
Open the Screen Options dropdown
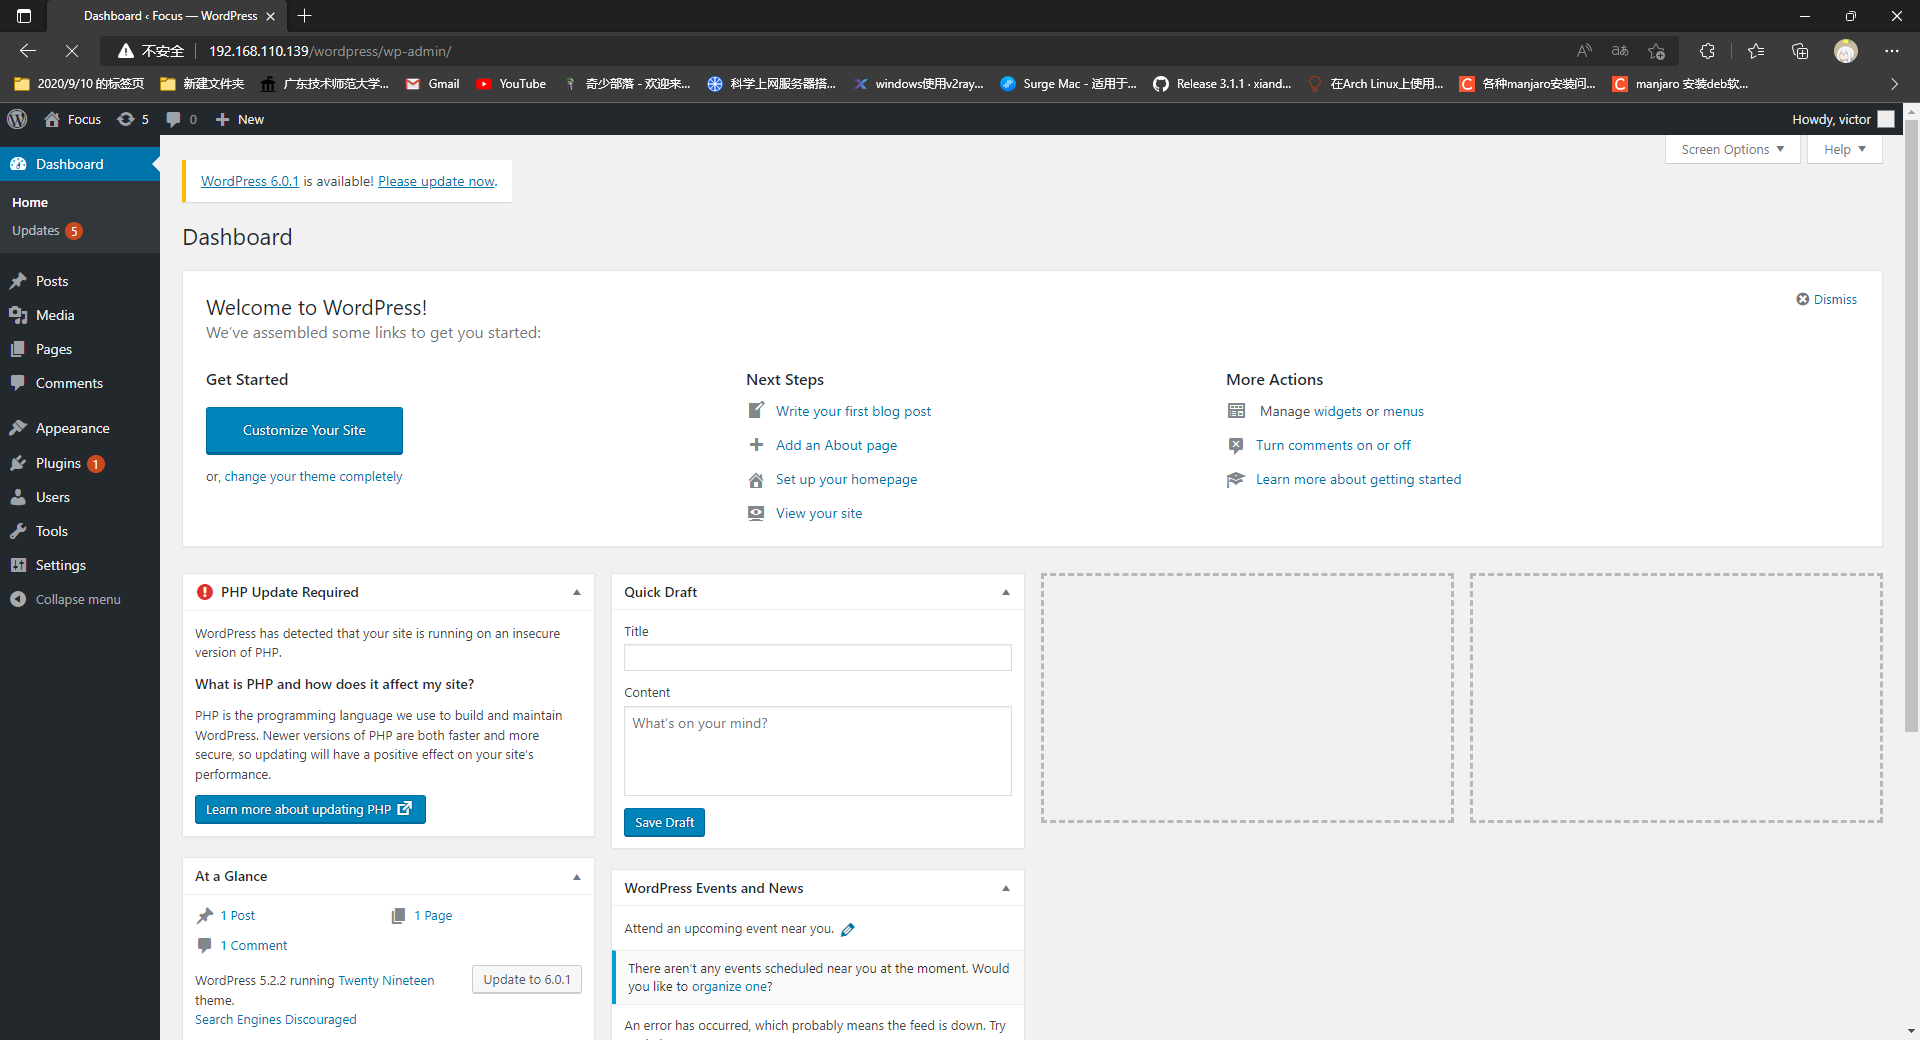(x=1732, y=149)
